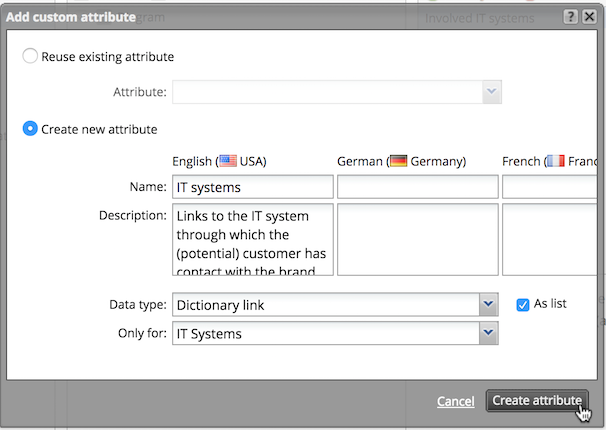Click 'Involved IT systems' in background window
Screen dimensions: 606x430
pyautogui.click(x=480, y=18)
